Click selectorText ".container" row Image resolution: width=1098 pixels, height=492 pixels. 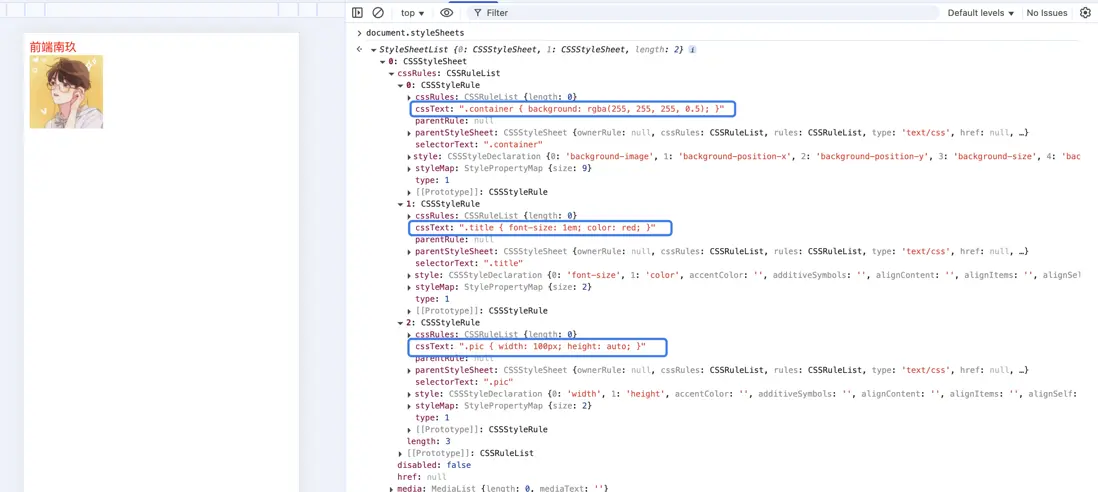(479, 144)
